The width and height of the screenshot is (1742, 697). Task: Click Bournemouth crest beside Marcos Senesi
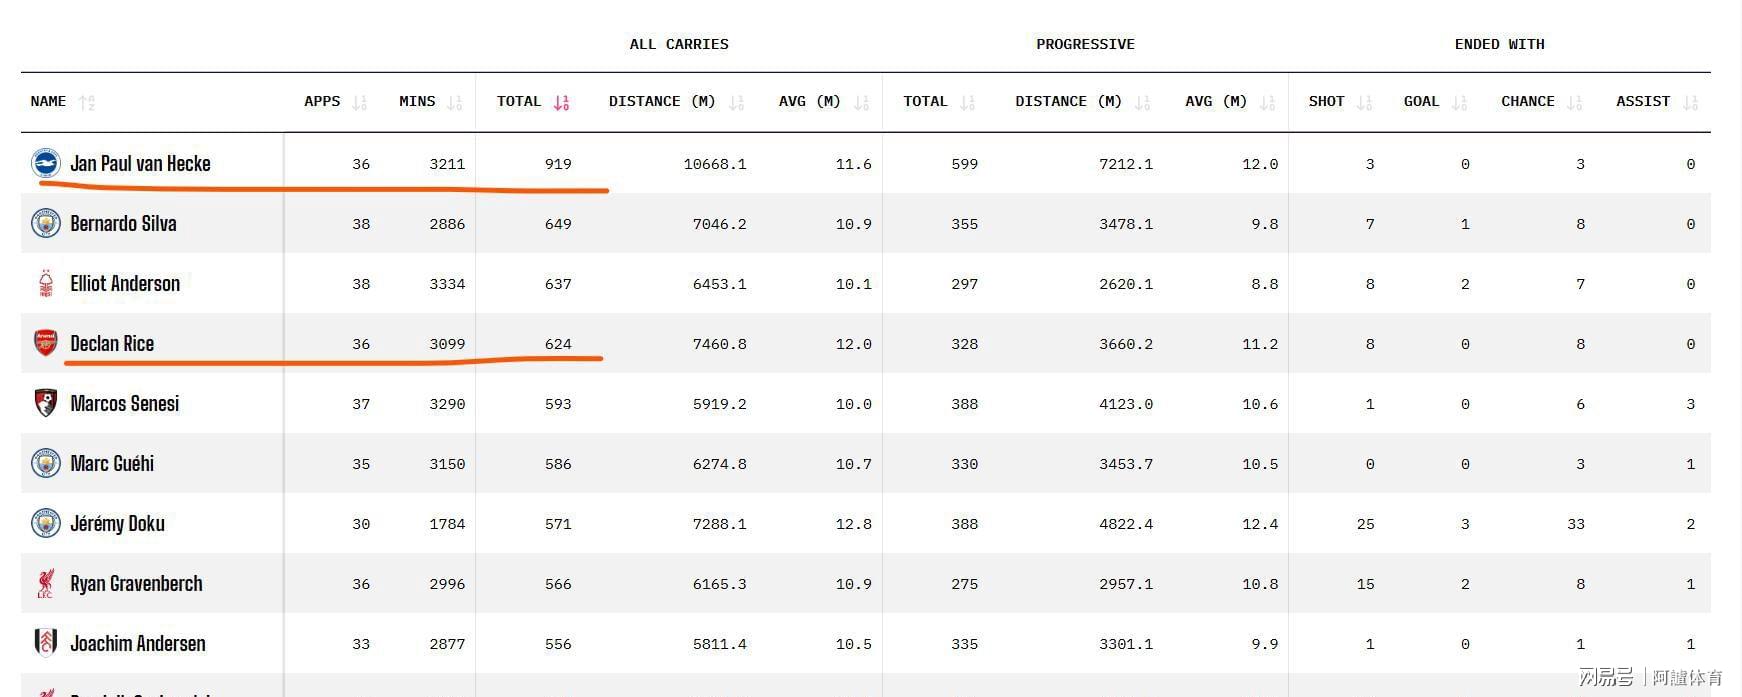point(45,403)
